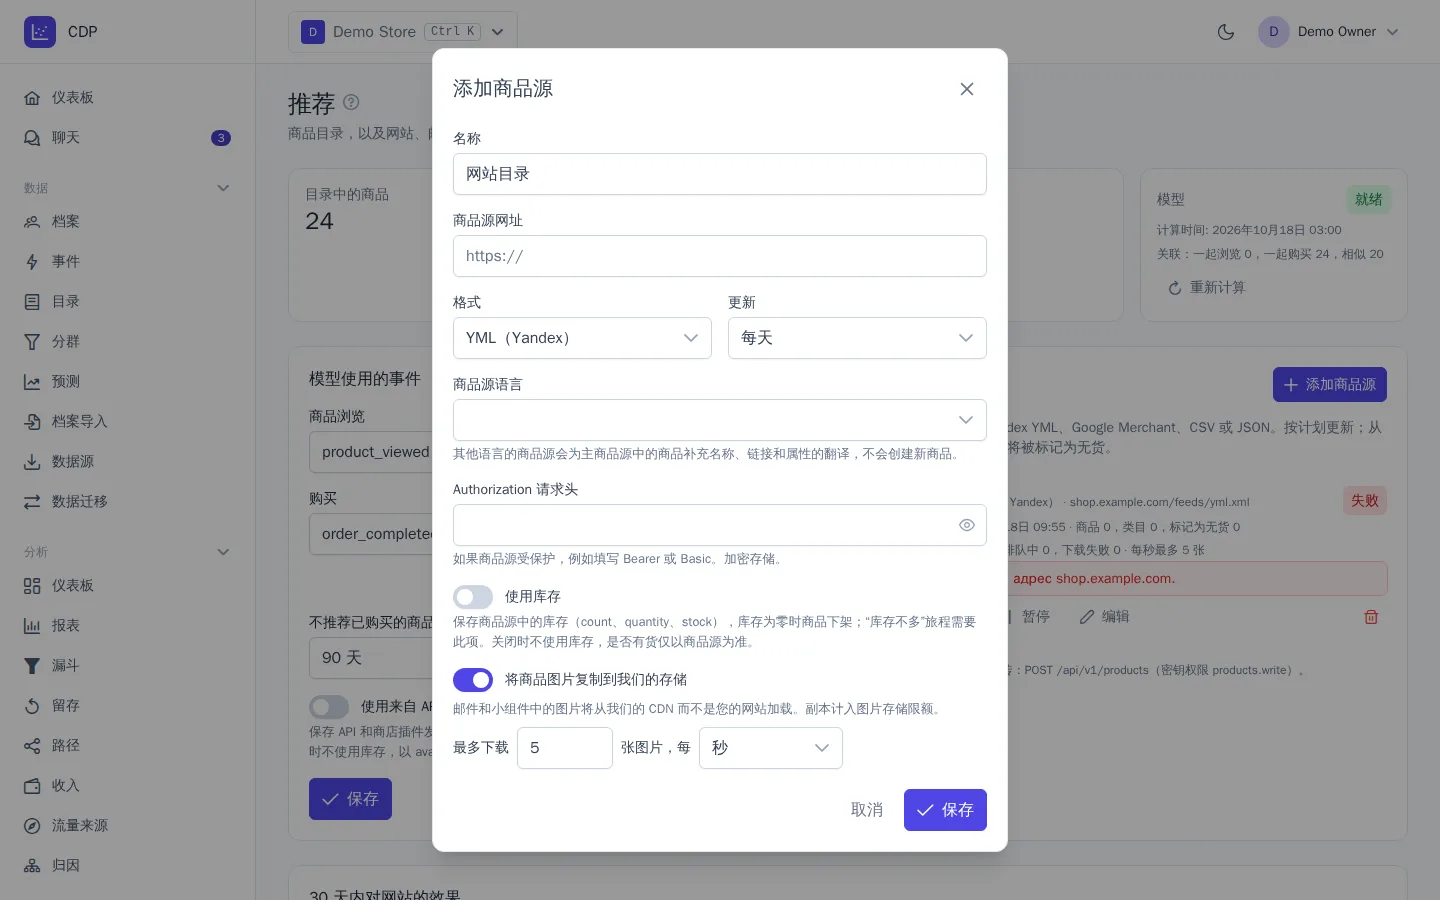Click the help icon next to 推荐
1440x900 pixels.
pos(351,102)
